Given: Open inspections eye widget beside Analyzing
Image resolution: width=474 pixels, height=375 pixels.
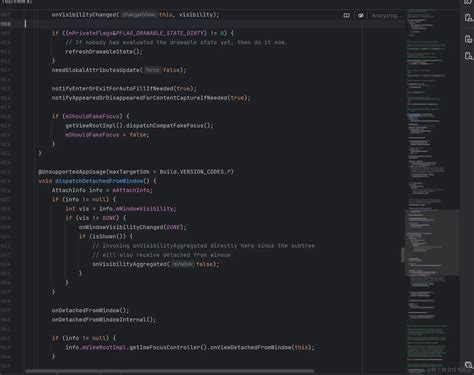Looking at the screenshot, I should point(361,15).
